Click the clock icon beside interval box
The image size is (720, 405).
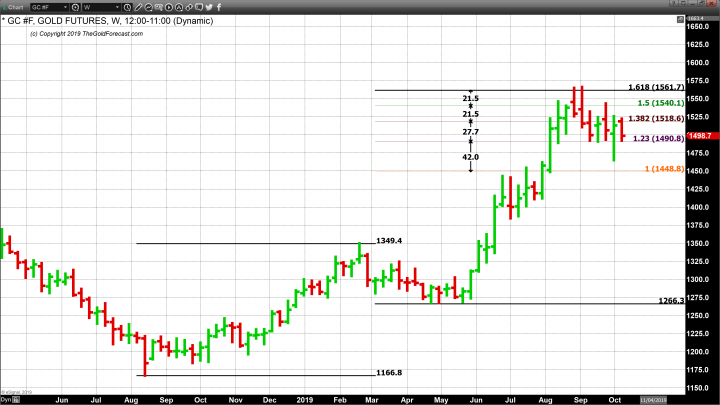[x=127, y=7]
